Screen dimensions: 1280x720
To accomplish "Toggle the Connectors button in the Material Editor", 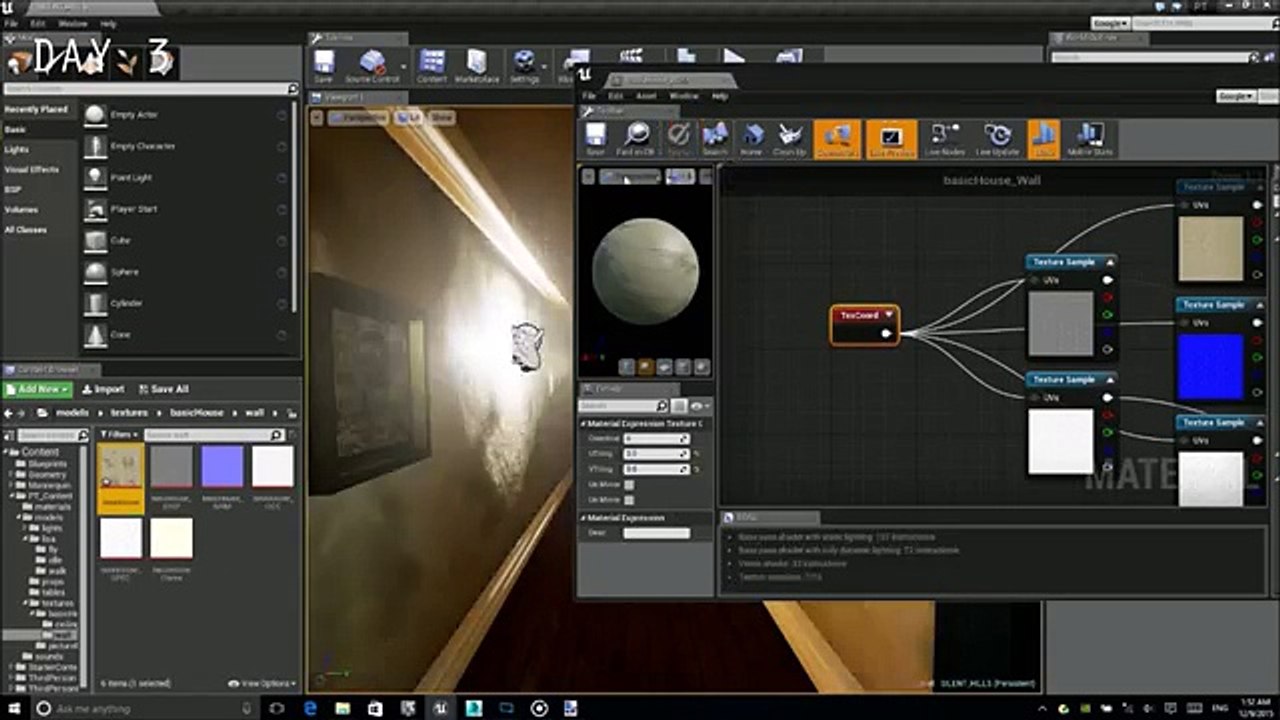I will [x=837, y=139].
